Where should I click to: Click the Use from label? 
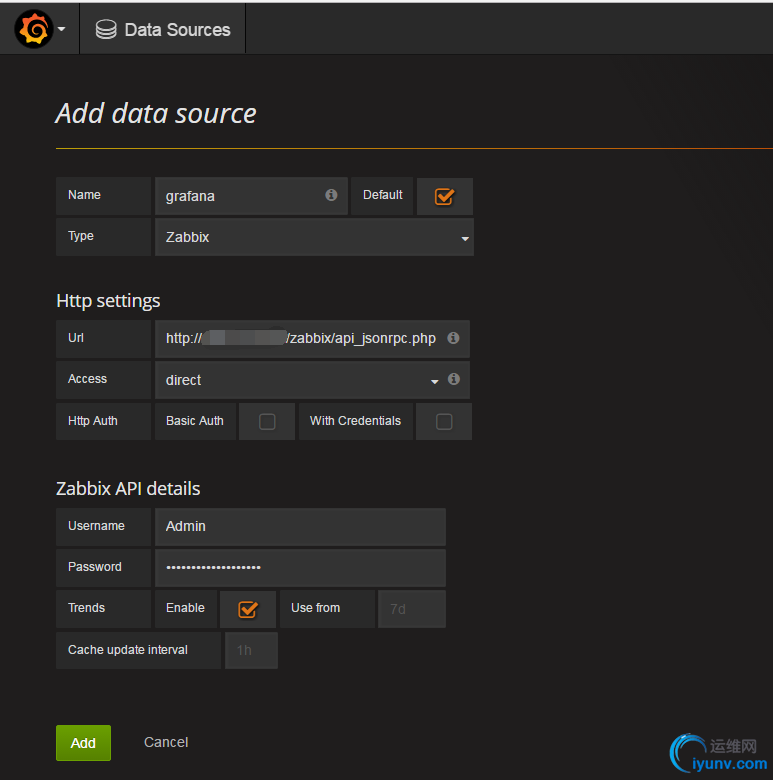pyautogui.click(x=315, y=608)
